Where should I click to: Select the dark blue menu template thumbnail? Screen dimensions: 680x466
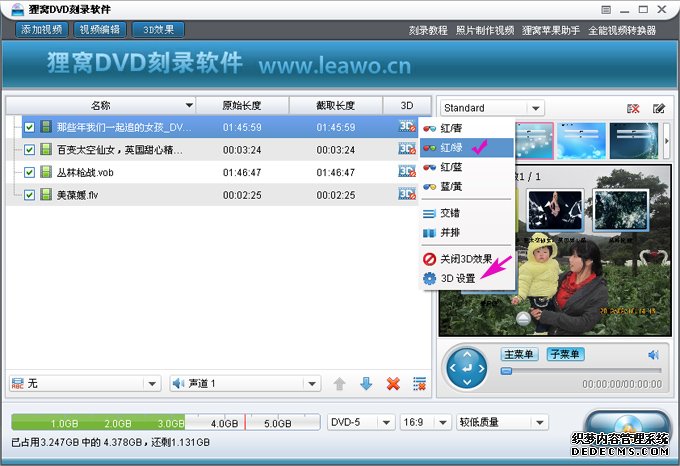coord(634,141)
